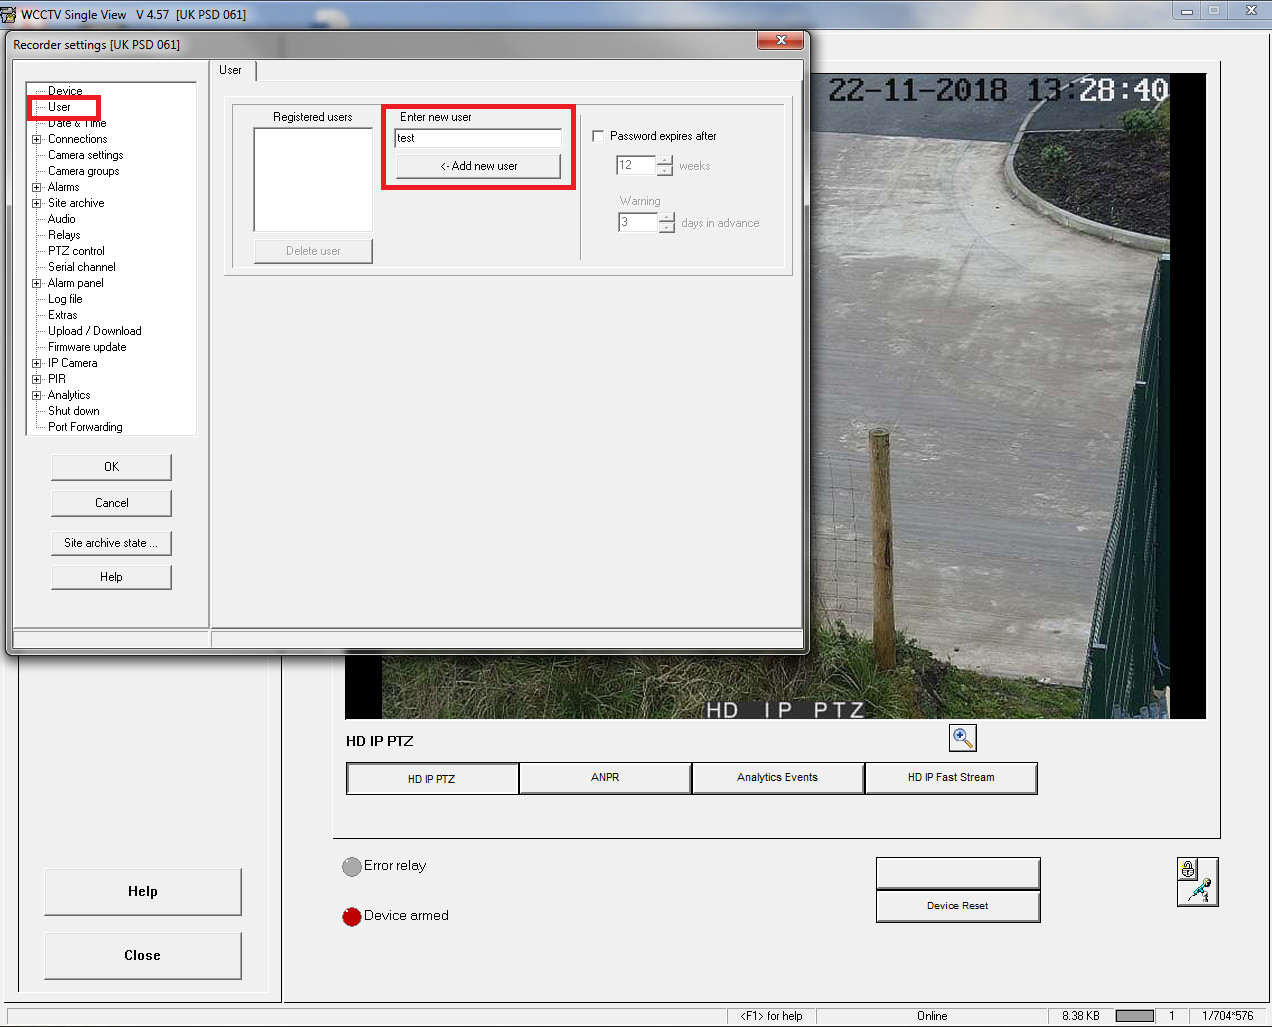Click the red Device armed indicator

(352, 916)
